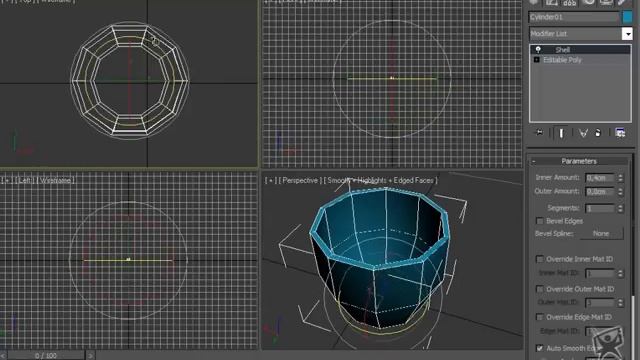Toggle Shell modifier lightbulb icon
640x360 pixels.
(538, 50)
